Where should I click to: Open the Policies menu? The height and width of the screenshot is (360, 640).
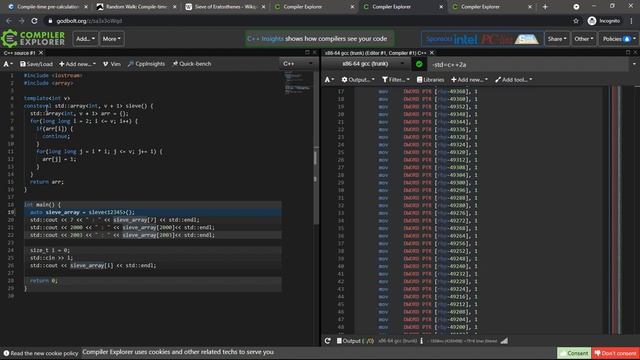pos(619,39)
